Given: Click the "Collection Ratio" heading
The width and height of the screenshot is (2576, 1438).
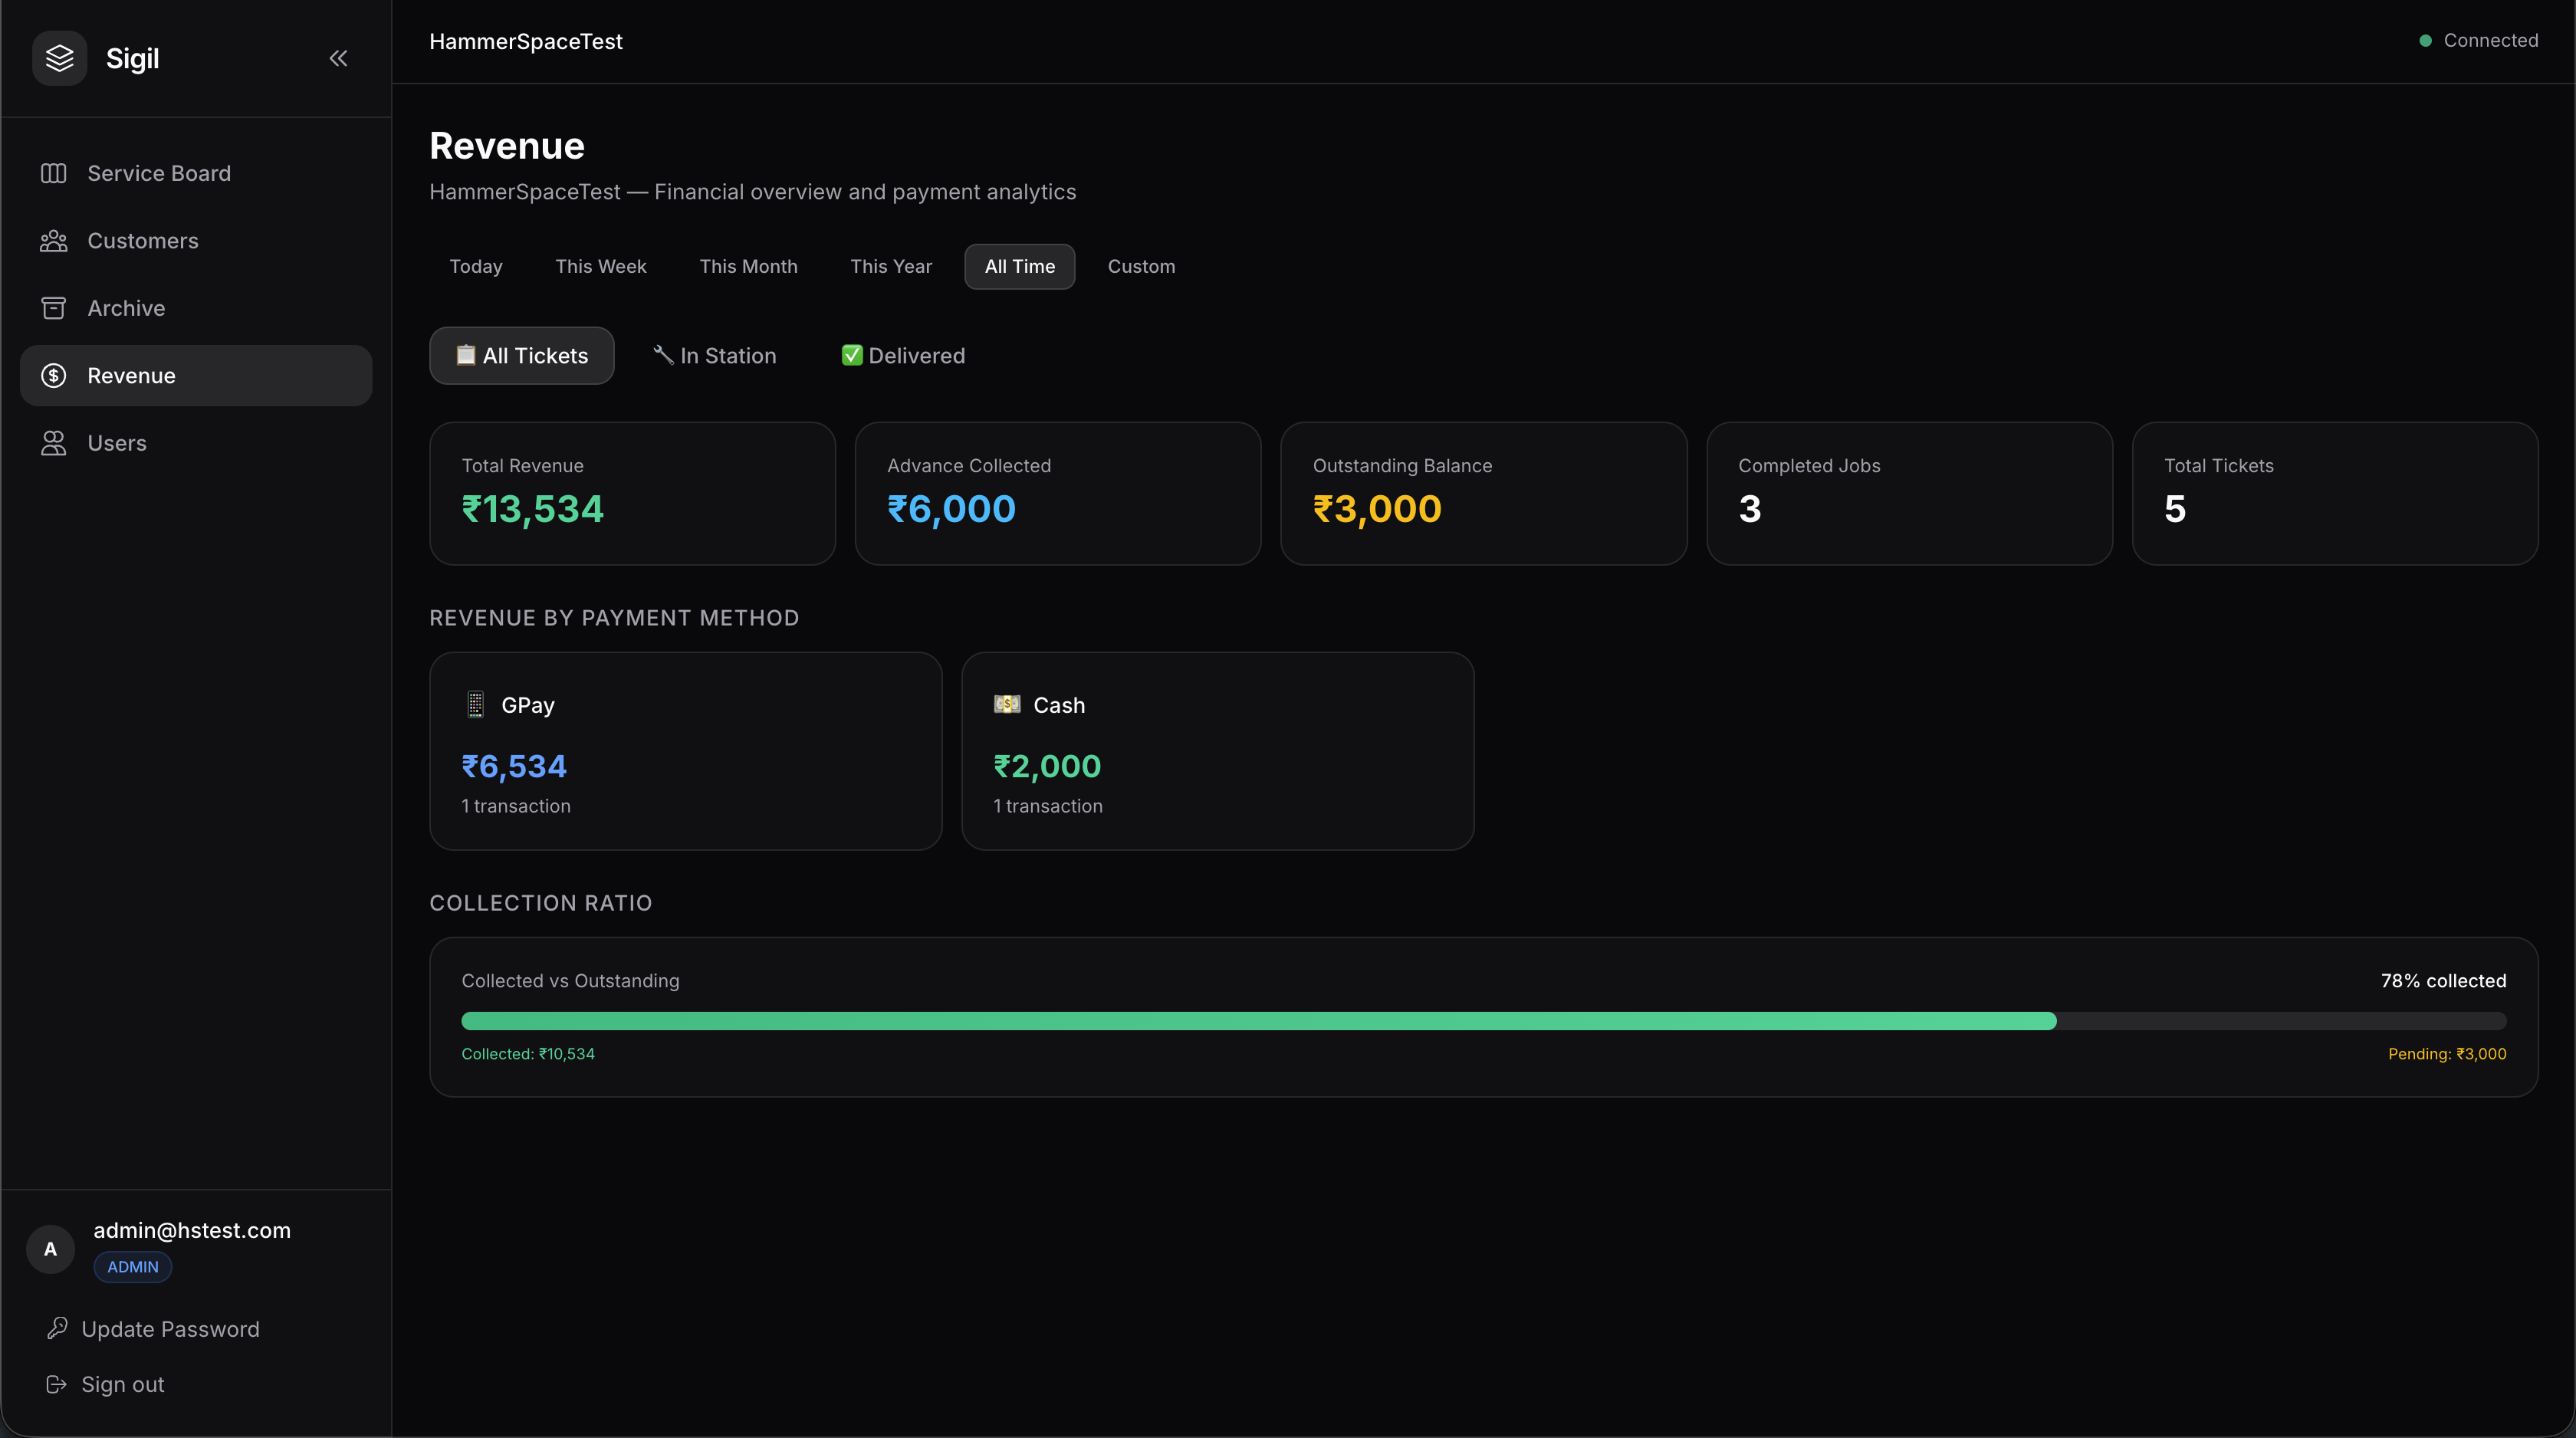Looking at the screenshot, I should pos(541,903).
